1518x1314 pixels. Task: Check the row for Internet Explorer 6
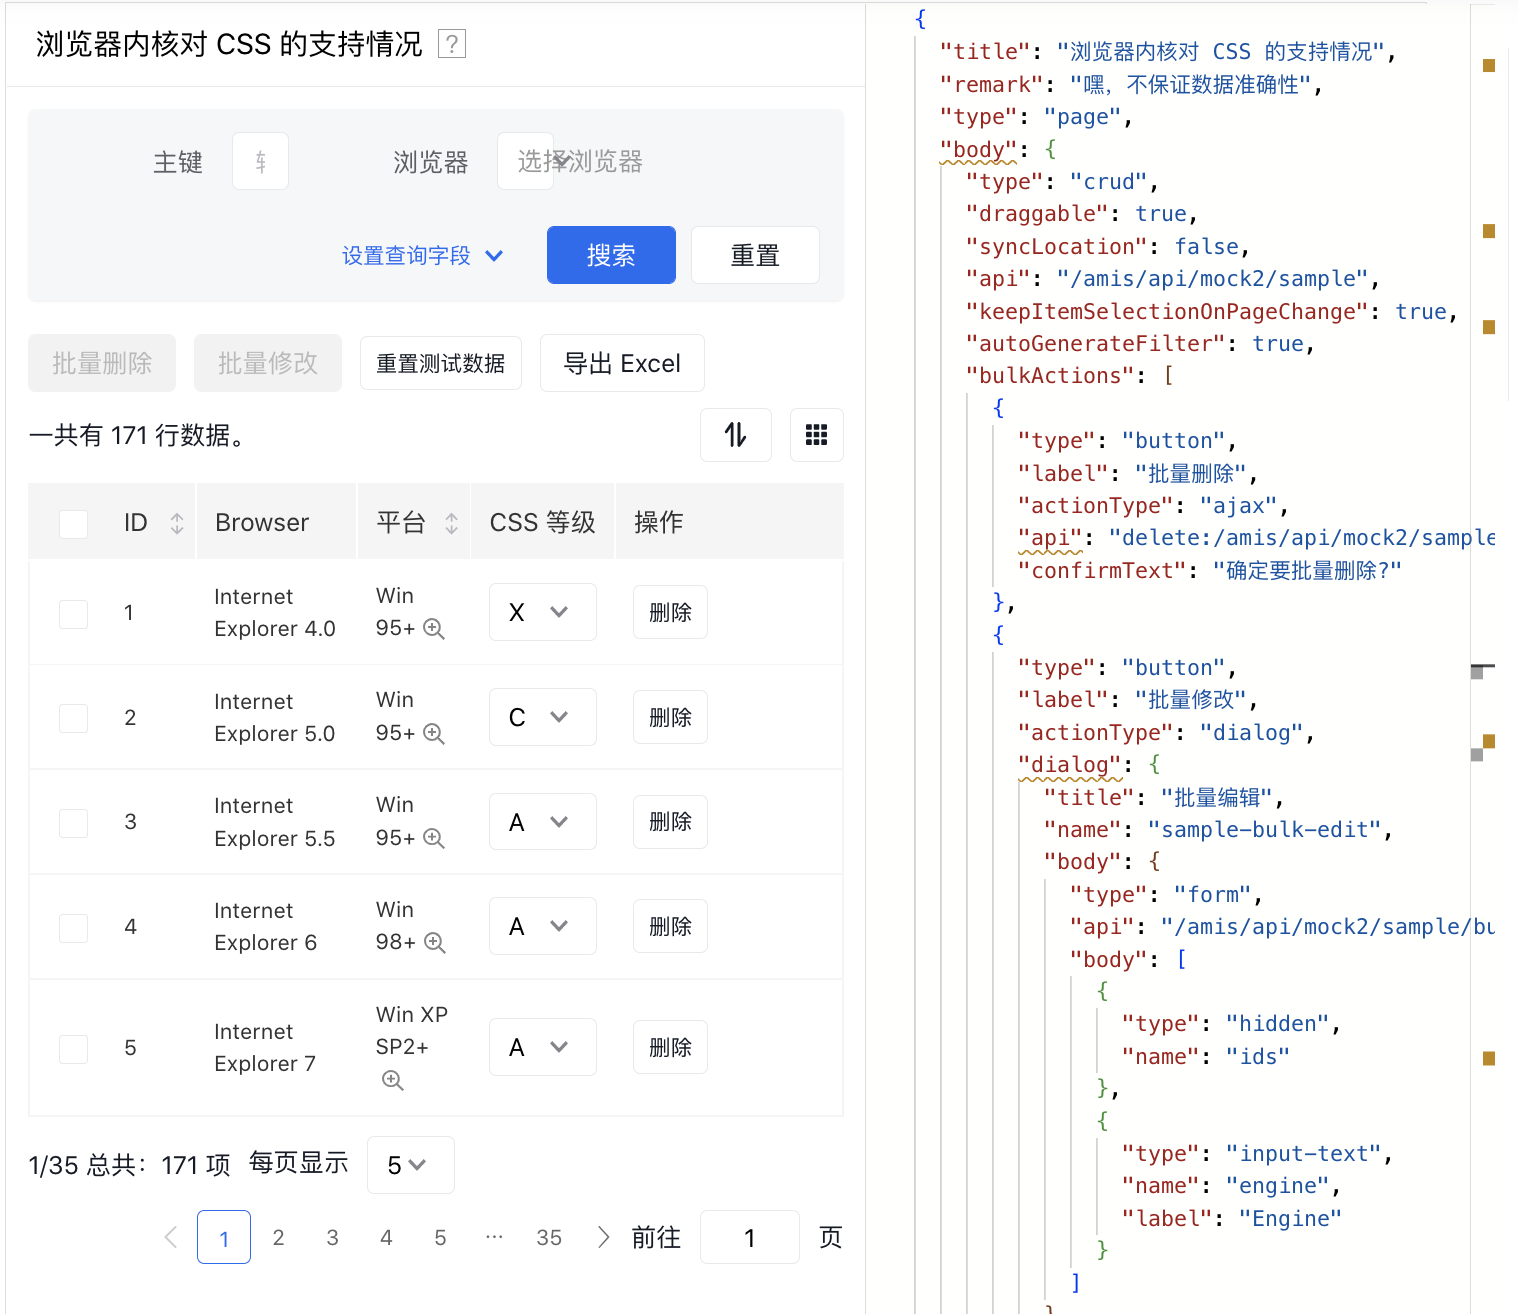click(74, 928)
